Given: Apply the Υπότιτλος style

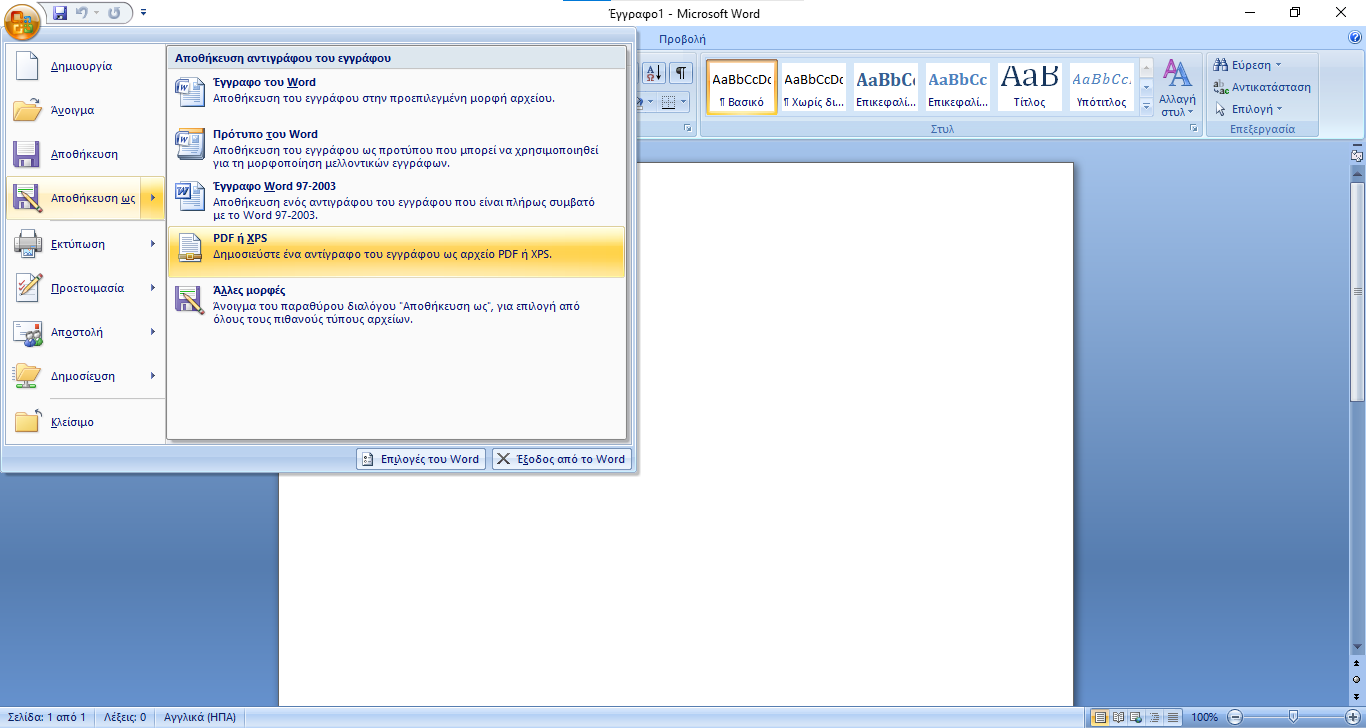Looking at the screenshot, I should coord(1101,87).
